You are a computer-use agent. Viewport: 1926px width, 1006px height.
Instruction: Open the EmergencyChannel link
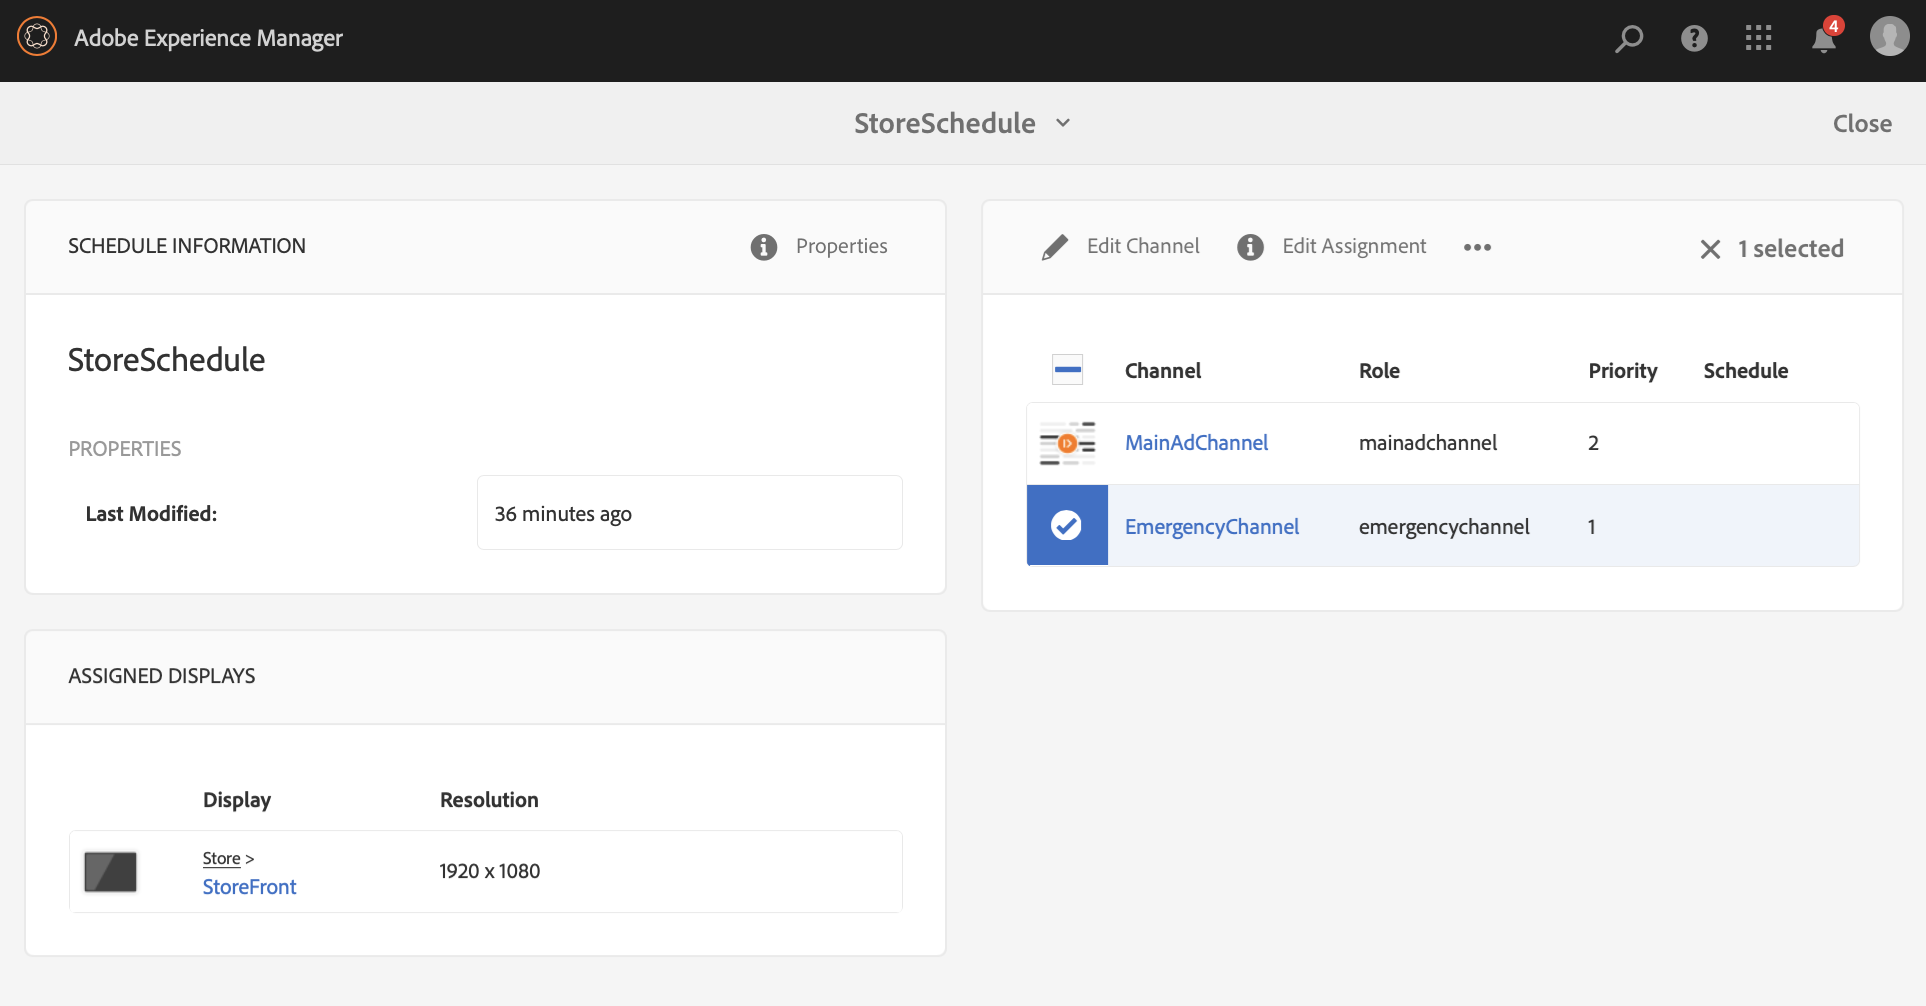pos(1212,527)
